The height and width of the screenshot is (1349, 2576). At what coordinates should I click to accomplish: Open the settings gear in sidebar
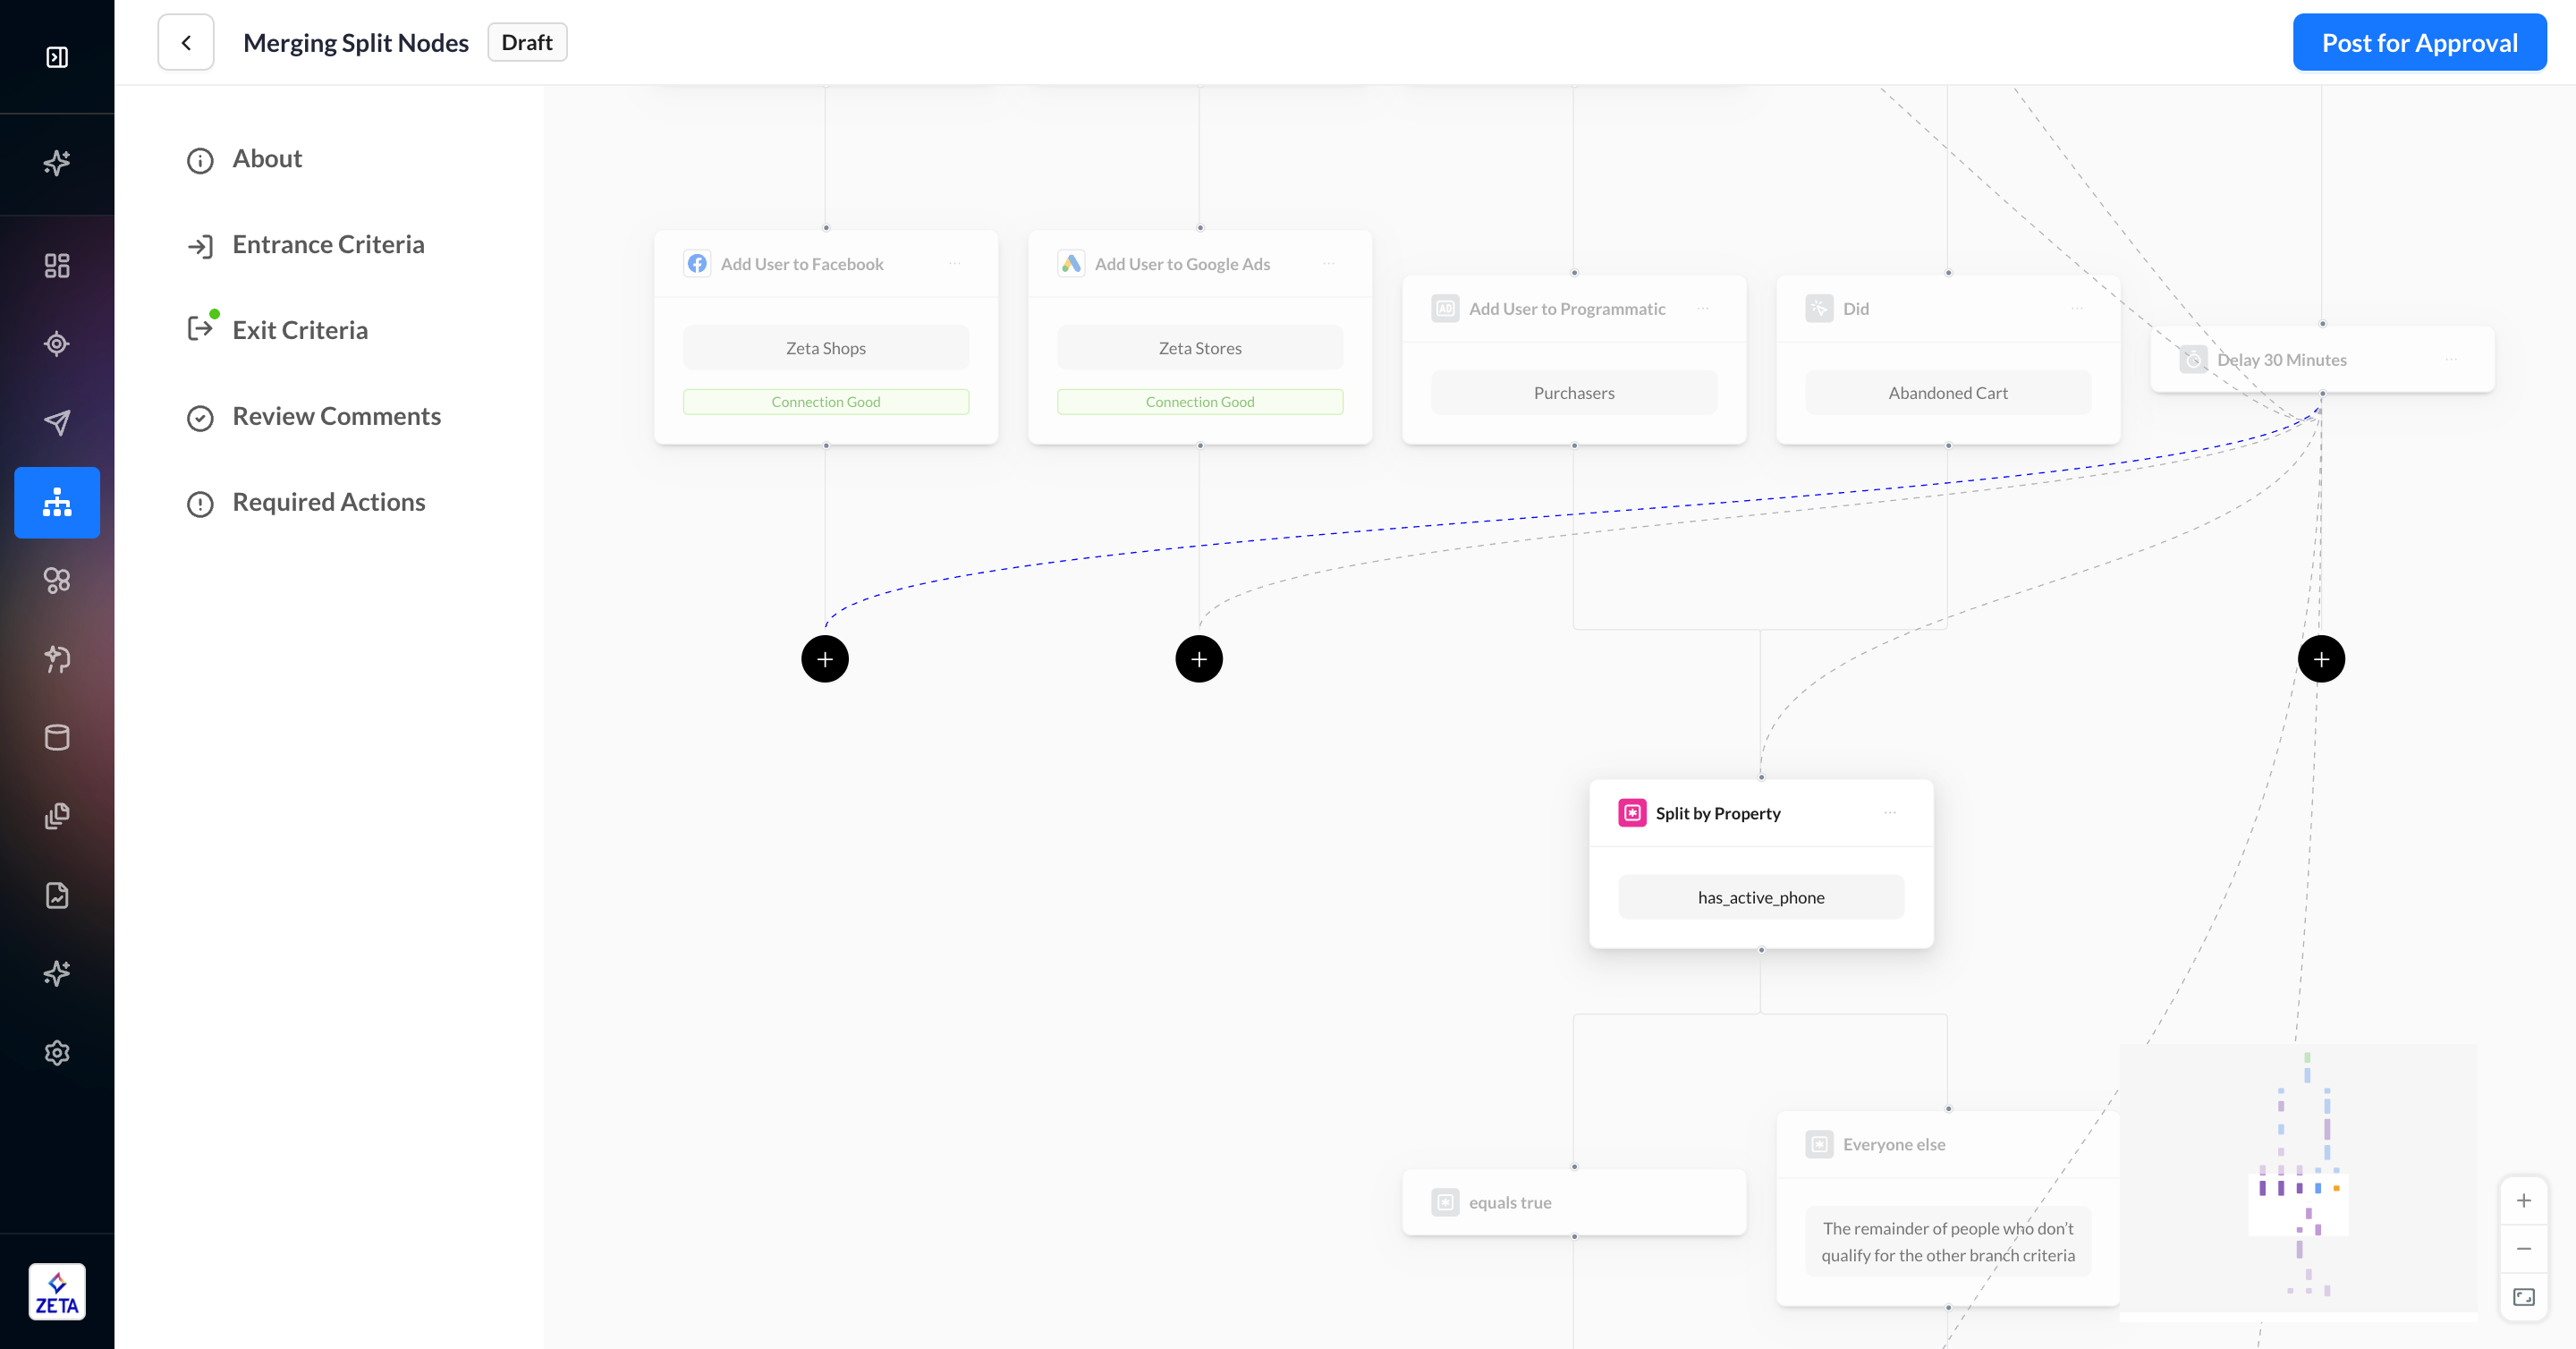(57, 1052)
